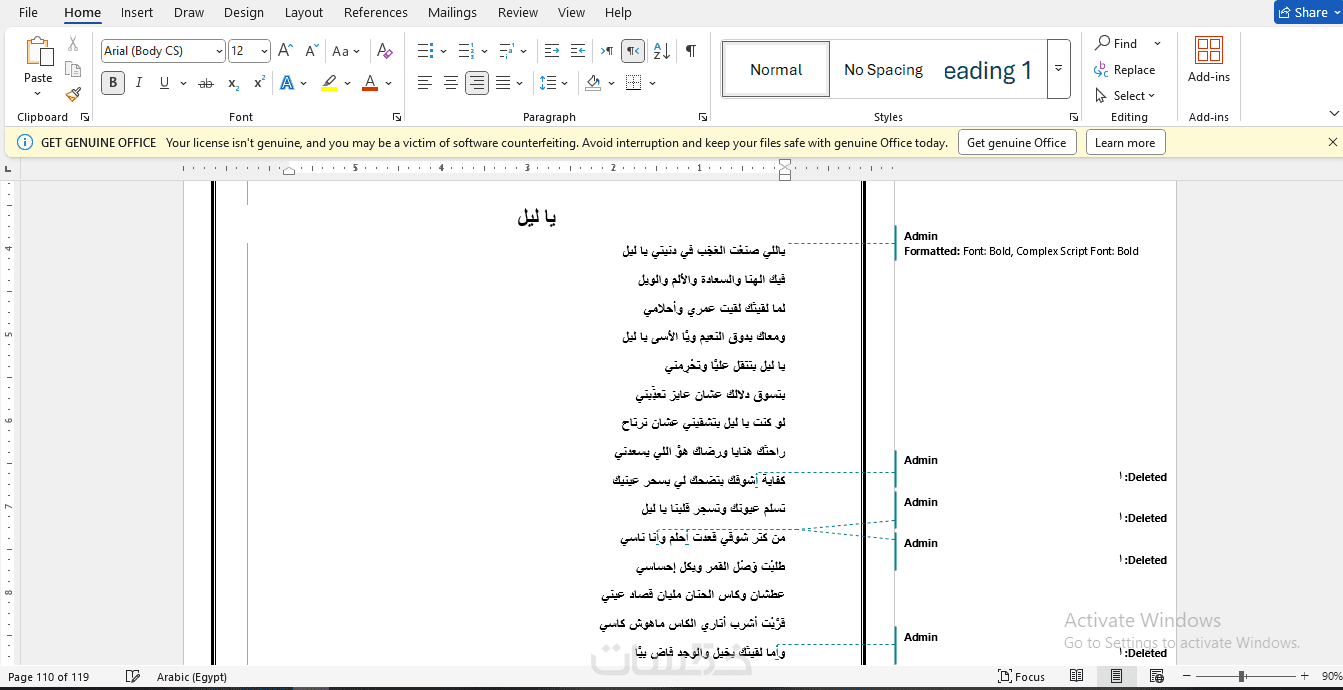Clear all formatting icon
The width and height of the screenshot is (1343, 690).
385,51
